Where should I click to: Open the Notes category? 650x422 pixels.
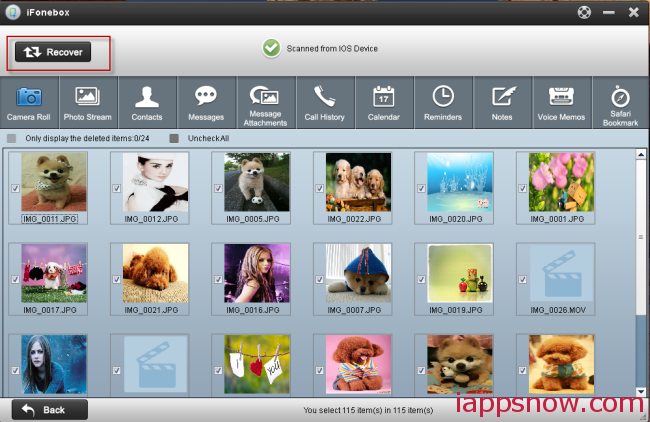(x=501, y=103)
